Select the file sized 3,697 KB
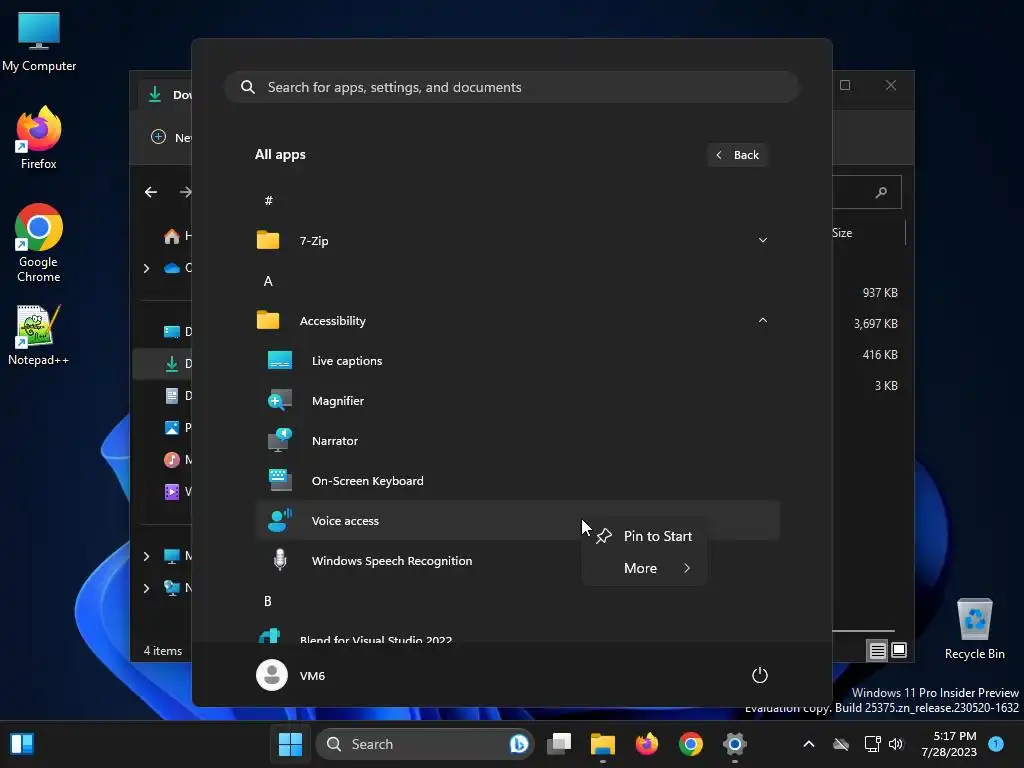The height and width of the screenshot is (768, 1024). 875,324
